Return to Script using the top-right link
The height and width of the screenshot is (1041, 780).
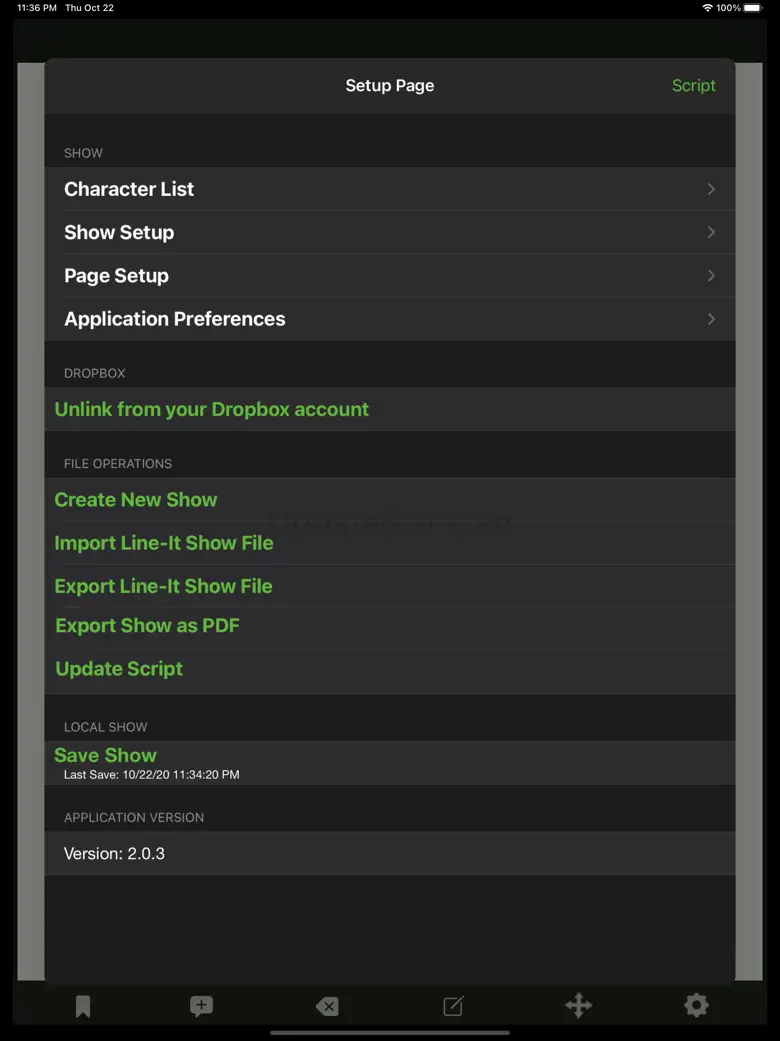[693, 86]
